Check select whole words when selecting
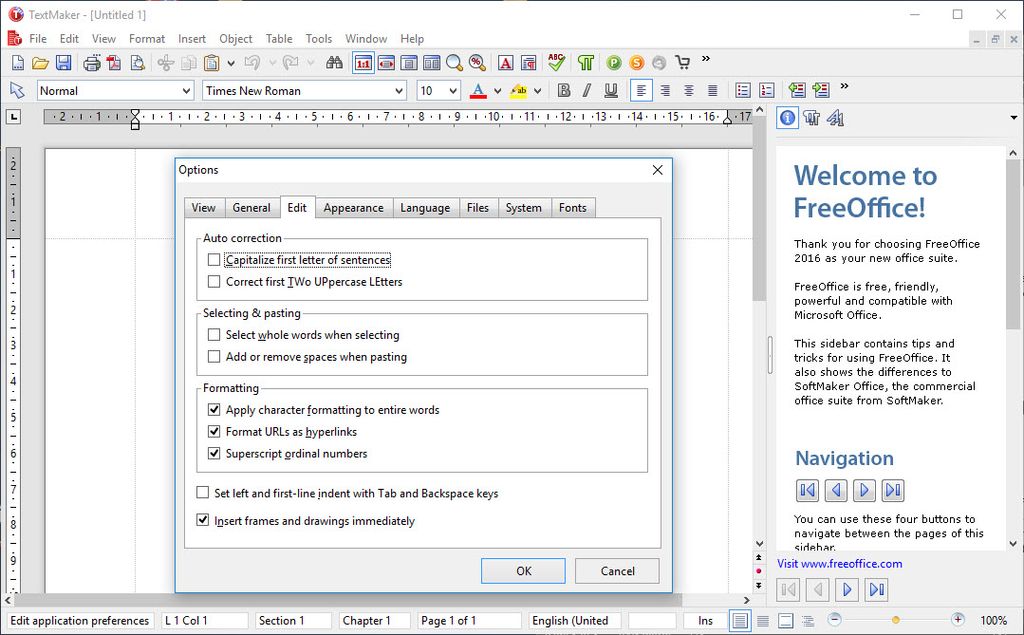Viewport: 1024px width, 635px height. click(x=214, y=335)
